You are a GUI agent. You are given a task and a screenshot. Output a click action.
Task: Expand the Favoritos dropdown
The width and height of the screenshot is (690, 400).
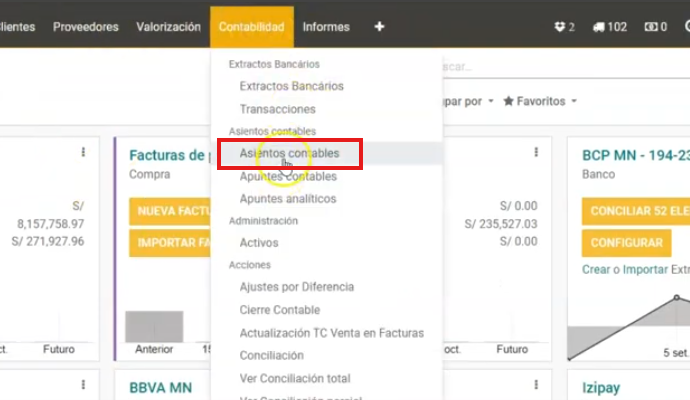click(x=540, y=101)
